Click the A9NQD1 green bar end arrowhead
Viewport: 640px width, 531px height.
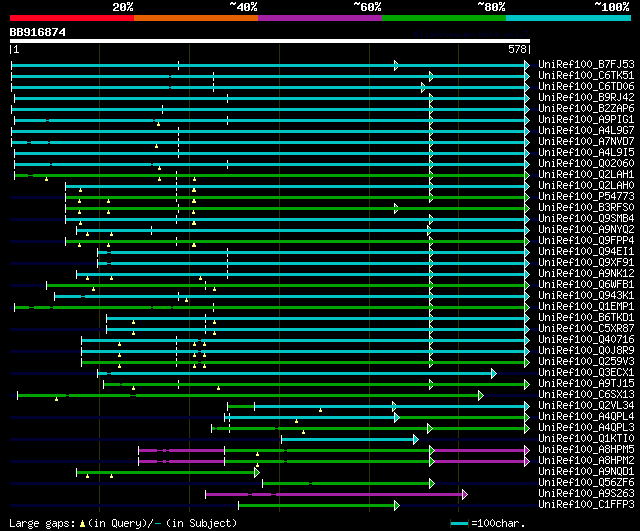tap(257, 473)
